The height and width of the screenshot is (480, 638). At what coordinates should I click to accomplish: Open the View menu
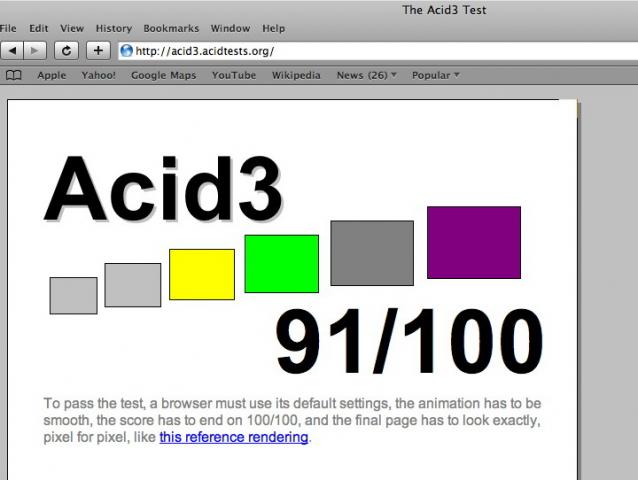pos(72,28)
